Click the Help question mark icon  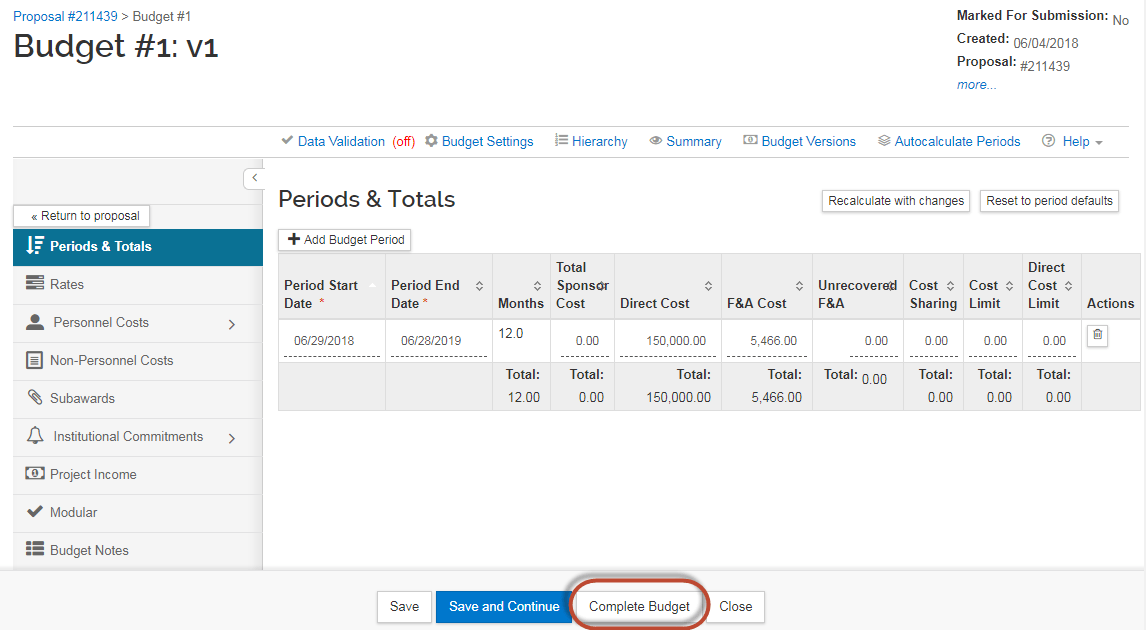(1048, 140)
